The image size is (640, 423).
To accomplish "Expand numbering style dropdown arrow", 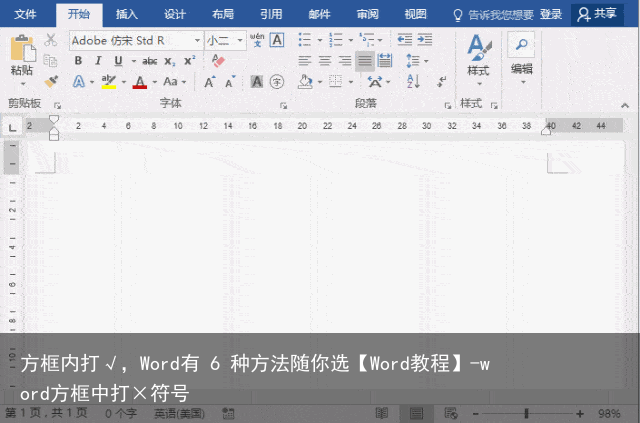I will coord(351,40).
